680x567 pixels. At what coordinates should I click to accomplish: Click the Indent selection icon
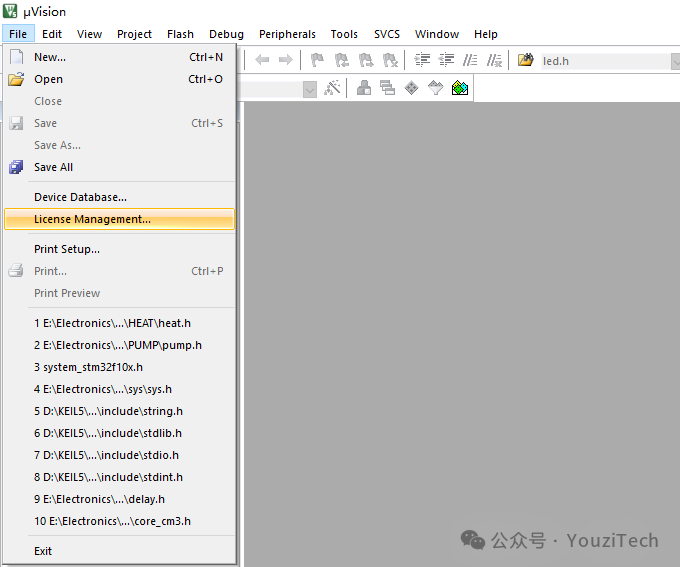click(422, 59)
